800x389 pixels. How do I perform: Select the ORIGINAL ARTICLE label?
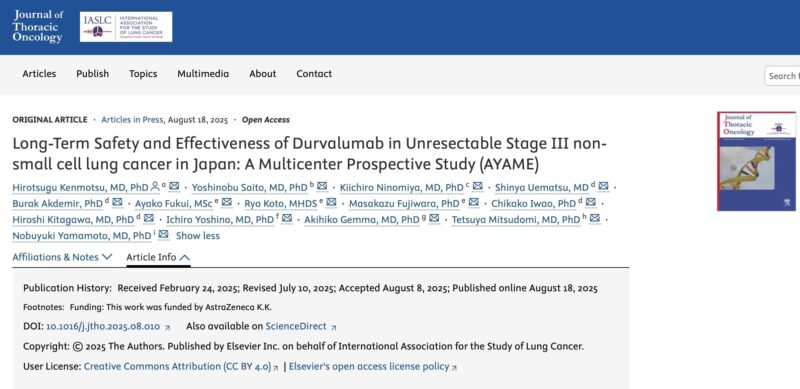point(50,120)
